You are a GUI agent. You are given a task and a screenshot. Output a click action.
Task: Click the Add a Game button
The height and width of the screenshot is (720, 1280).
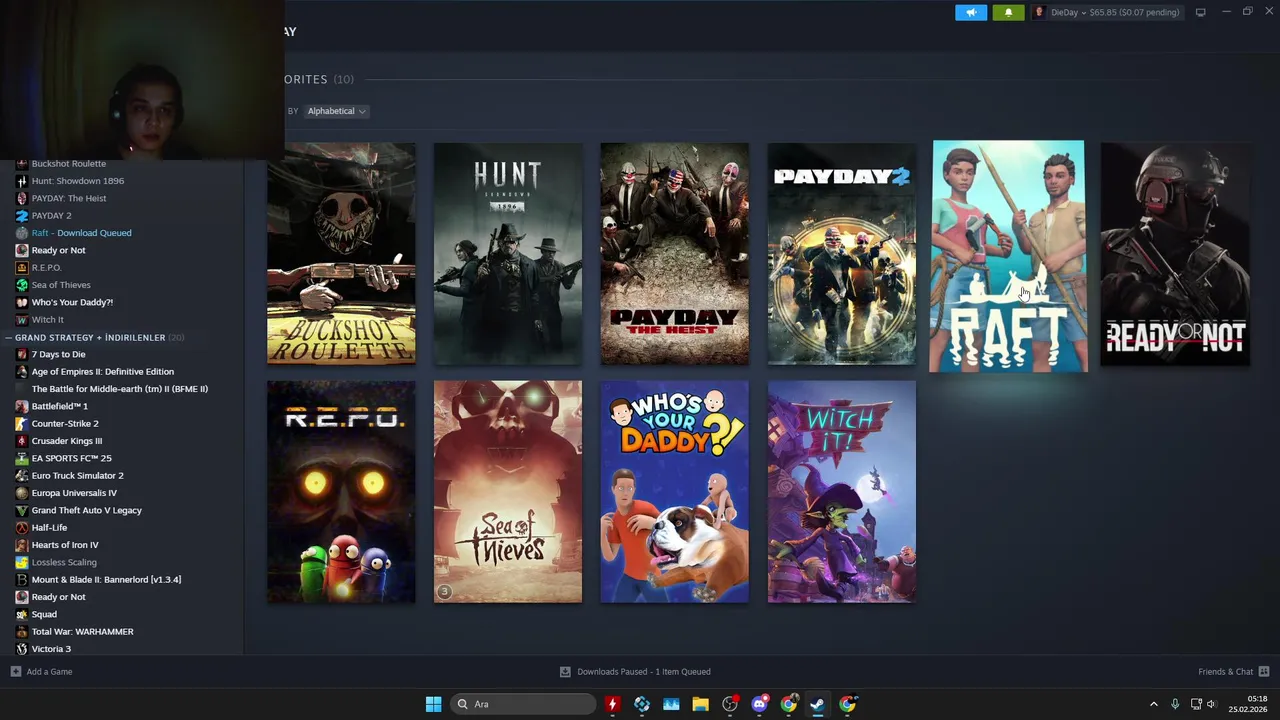41,672
